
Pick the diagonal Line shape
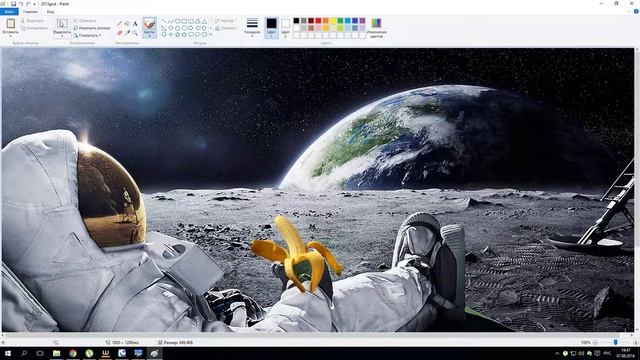[164, 21]
